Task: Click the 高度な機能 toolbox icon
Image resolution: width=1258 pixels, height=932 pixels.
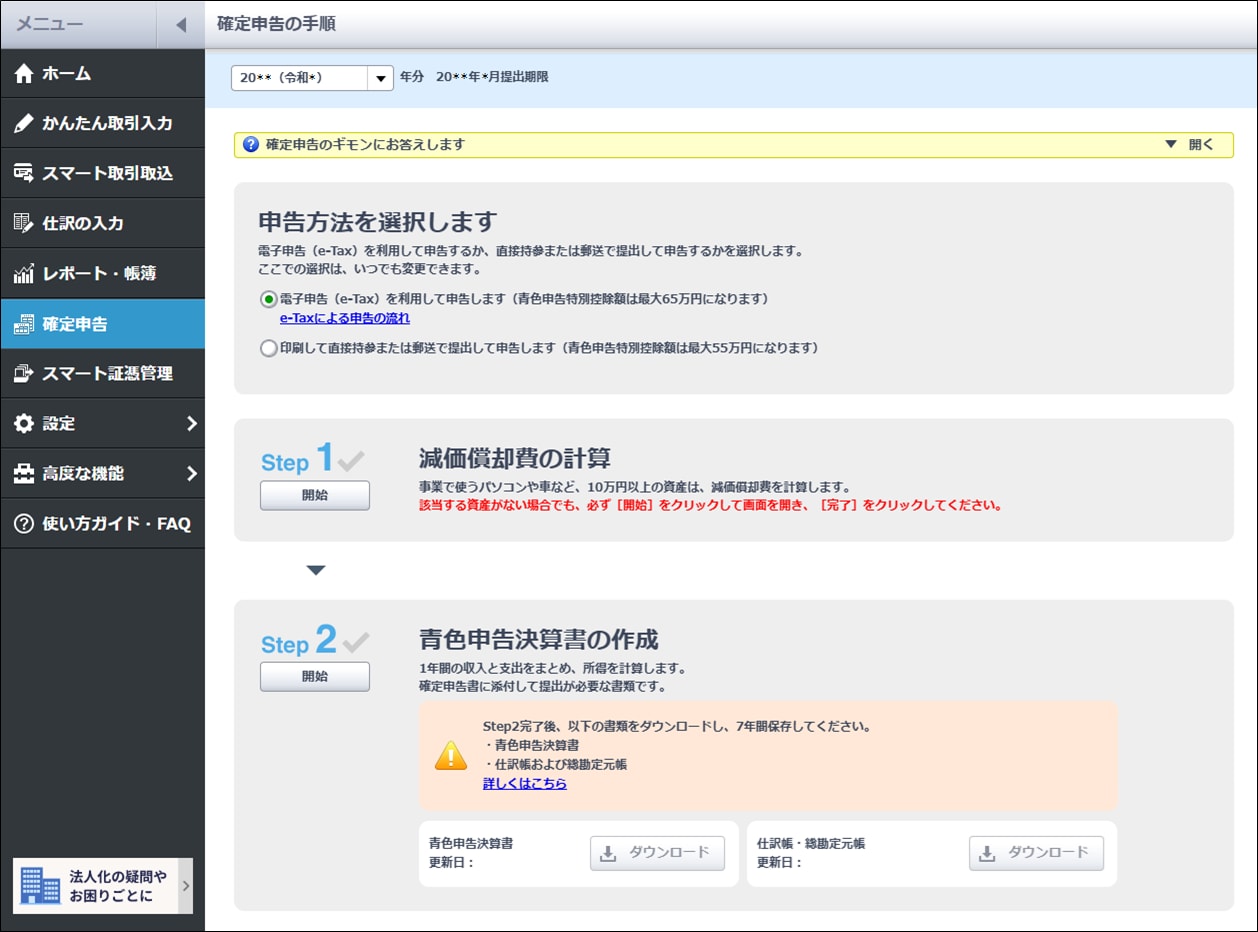Action: pyautogui.click(x=24, y=473)
